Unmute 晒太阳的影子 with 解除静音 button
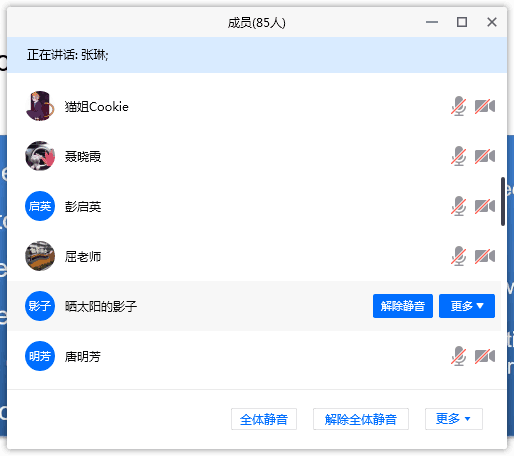514x456 pixels. (403, 306)
